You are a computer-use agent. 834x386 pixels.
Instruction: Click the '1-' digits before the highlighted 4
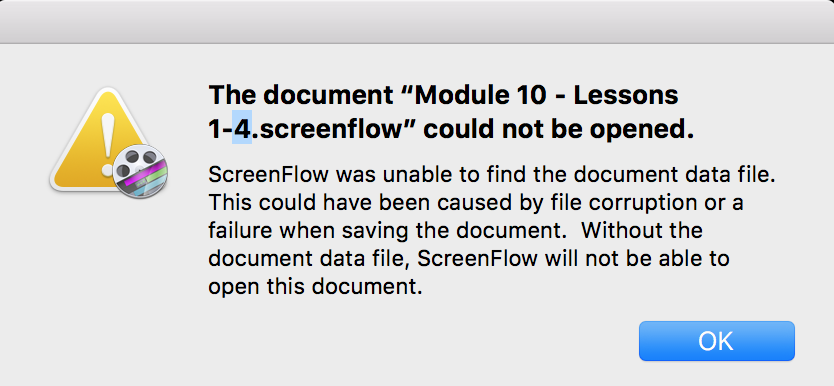click(x=221, y=130)
